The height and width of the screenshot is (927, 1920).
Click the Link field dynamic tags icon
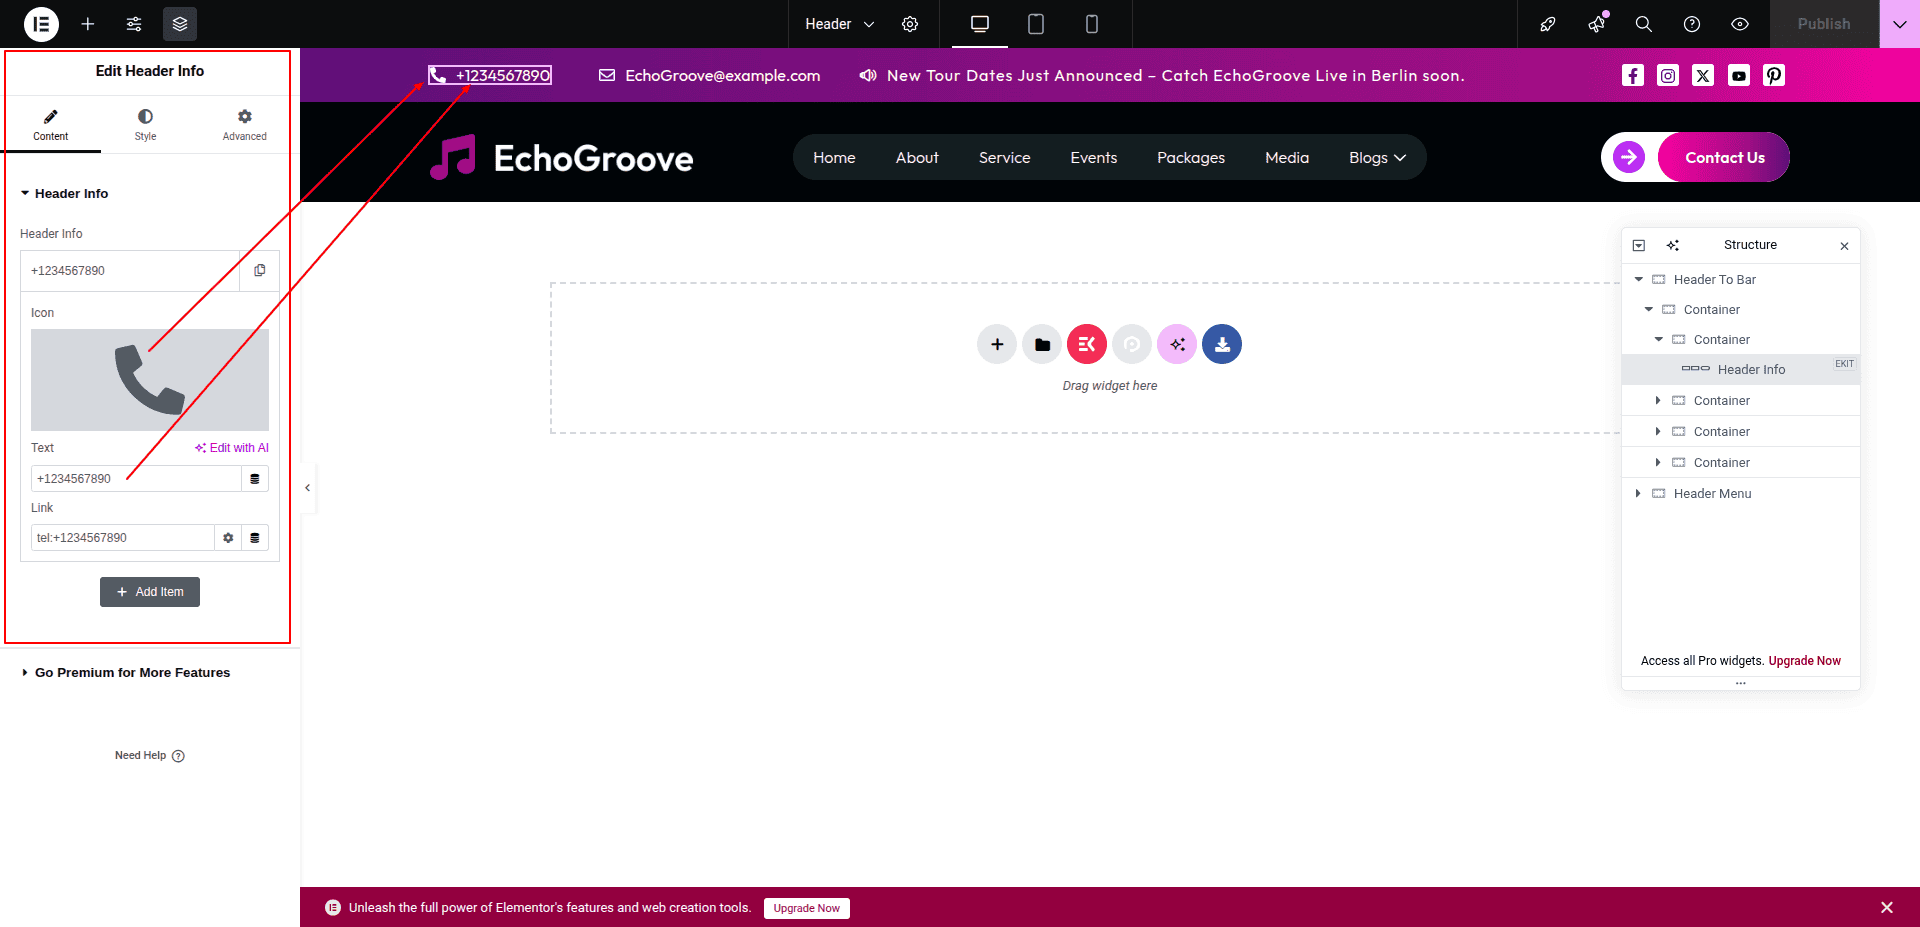pos(255,538)
